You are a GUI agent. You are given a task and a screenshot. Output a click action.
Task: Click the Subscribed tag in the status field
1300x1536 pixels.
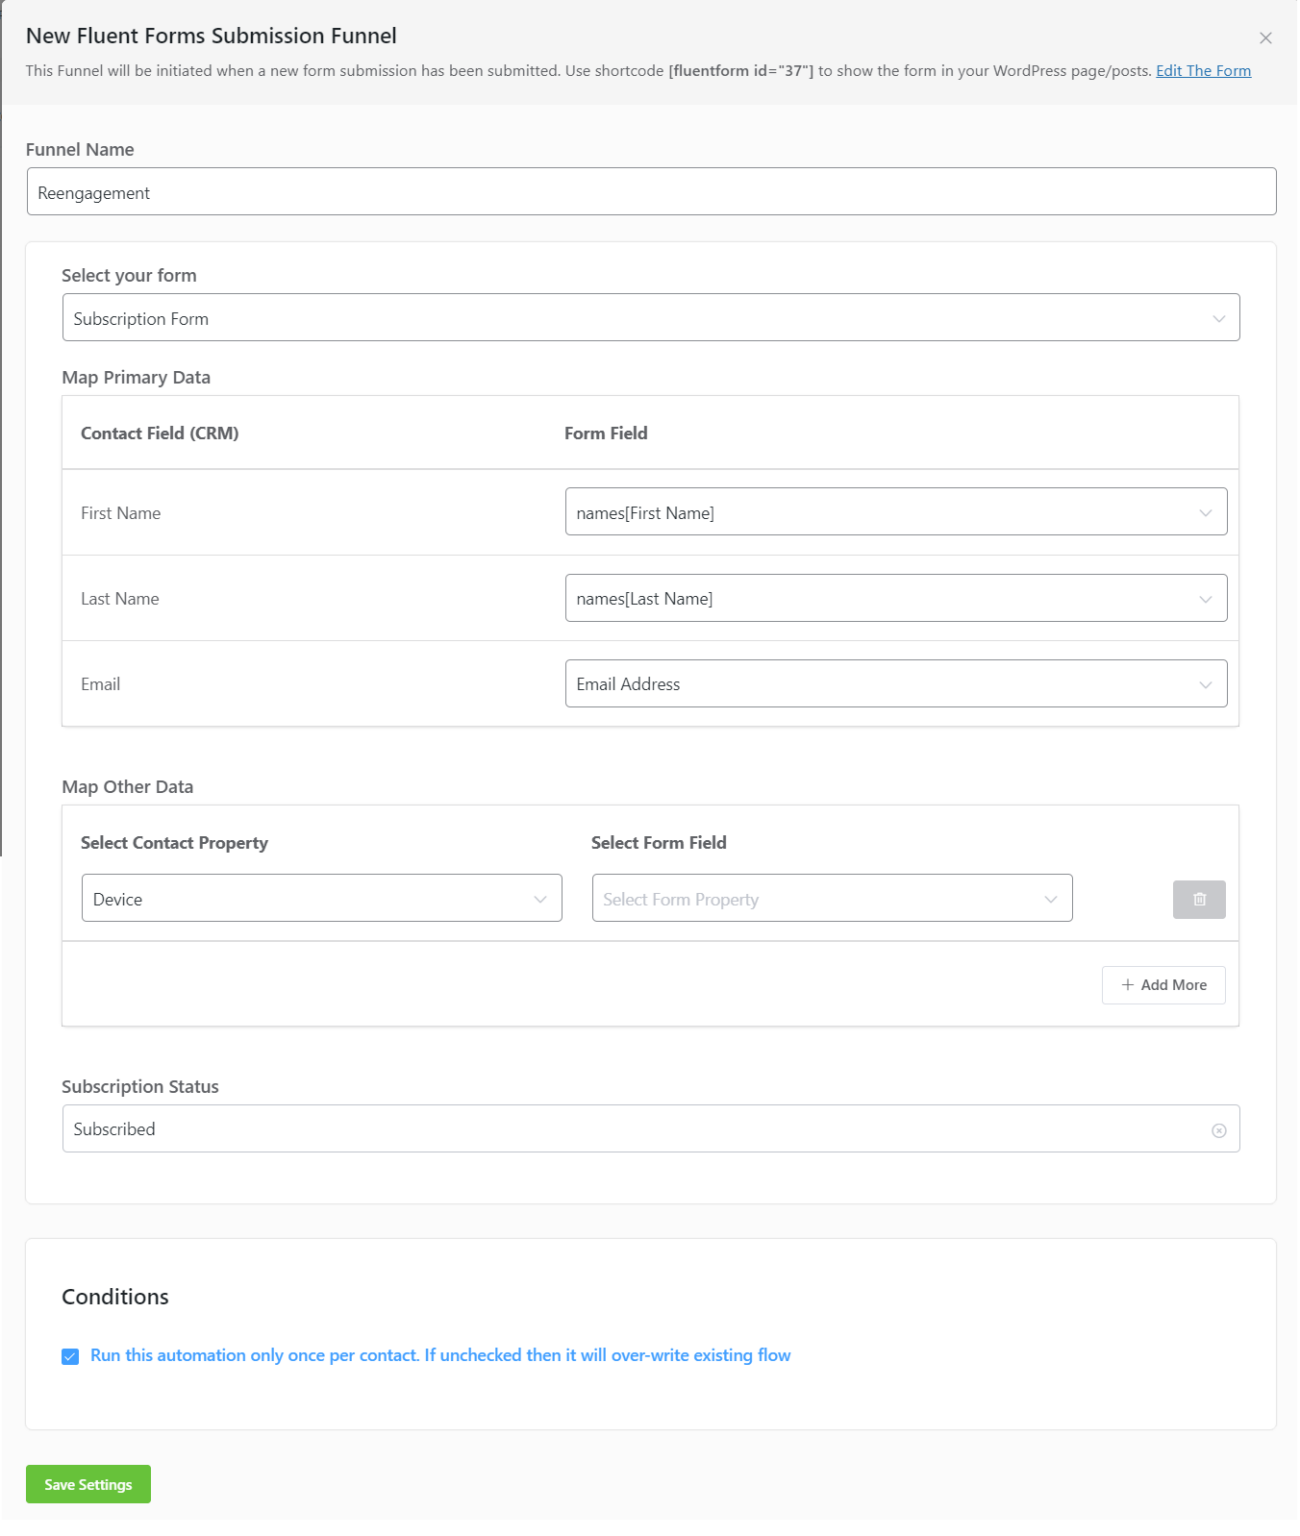(113, 1128)
